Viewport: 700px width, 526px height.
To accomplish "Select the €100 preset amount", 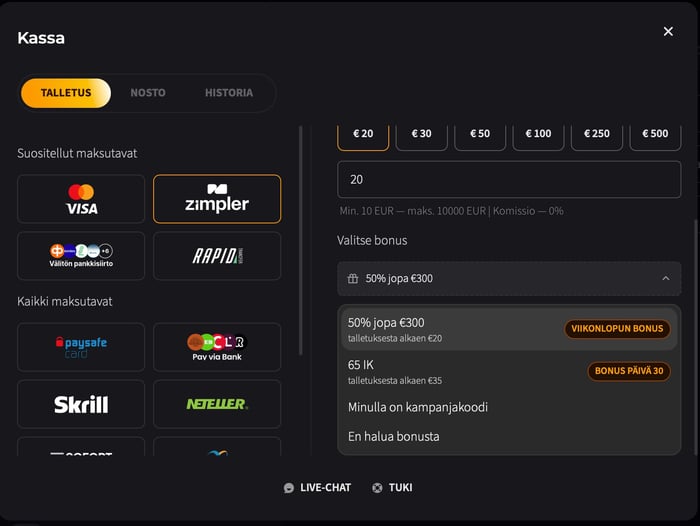I will 538,136.
